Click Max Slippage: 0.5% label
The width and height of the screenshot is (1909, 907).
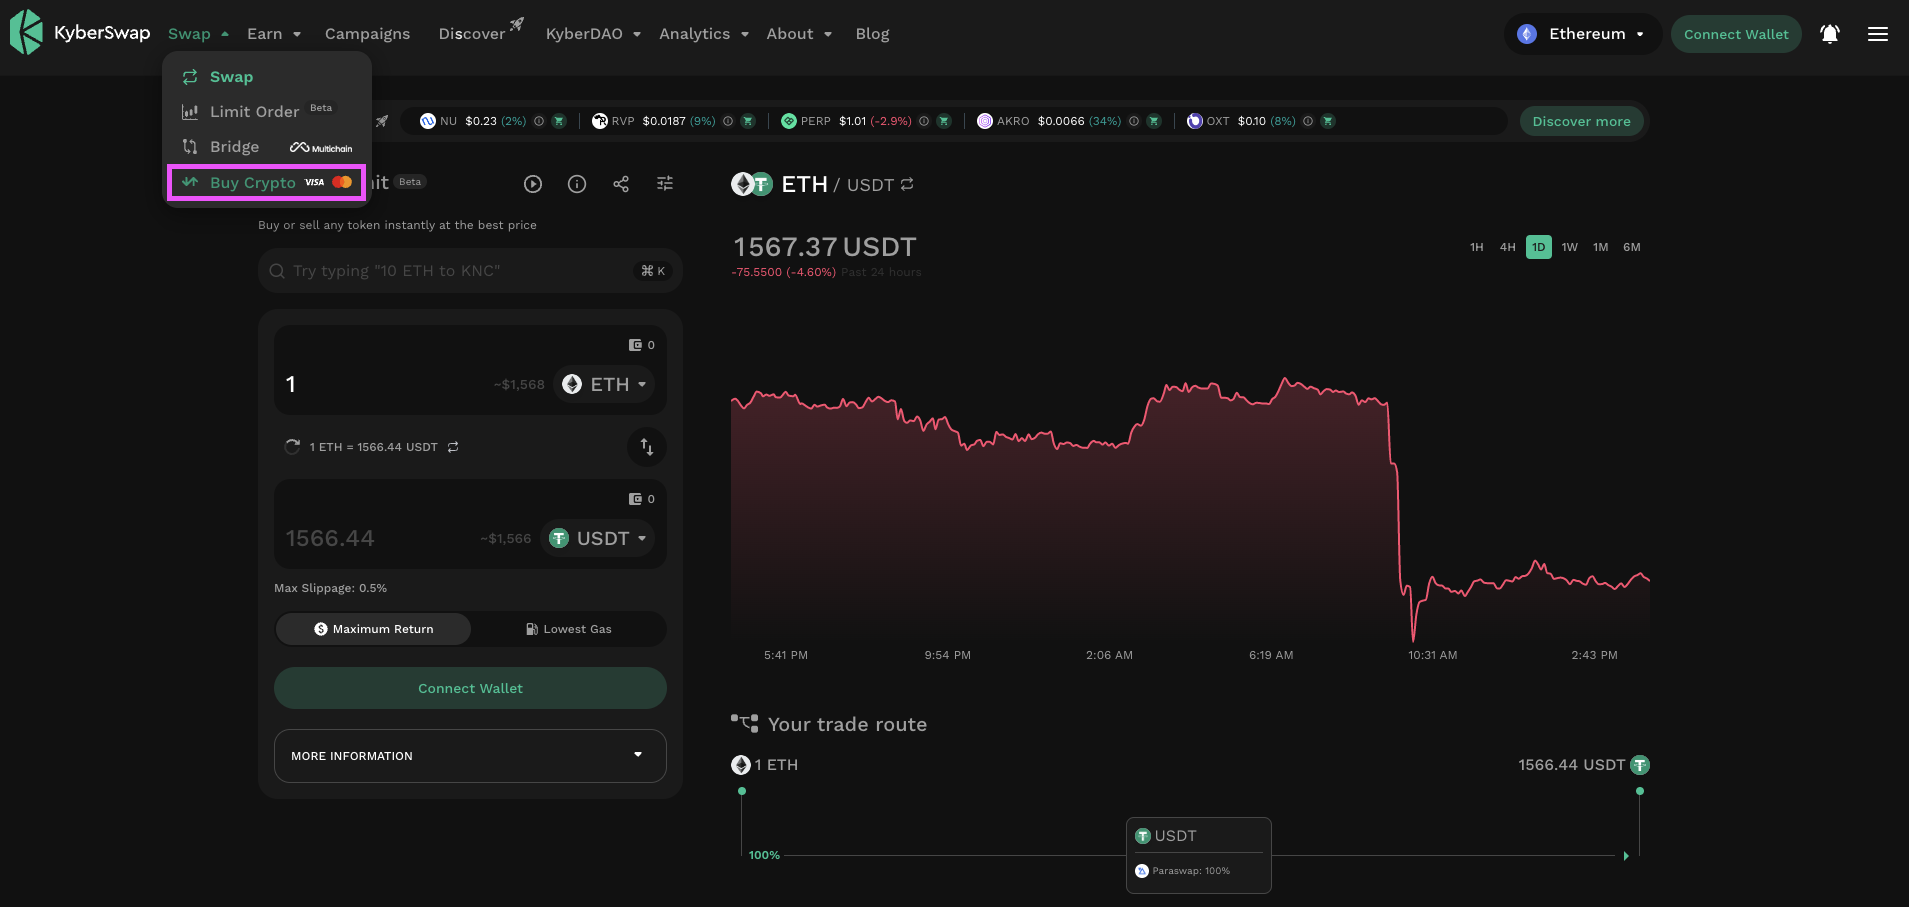[x=330, y=588]
